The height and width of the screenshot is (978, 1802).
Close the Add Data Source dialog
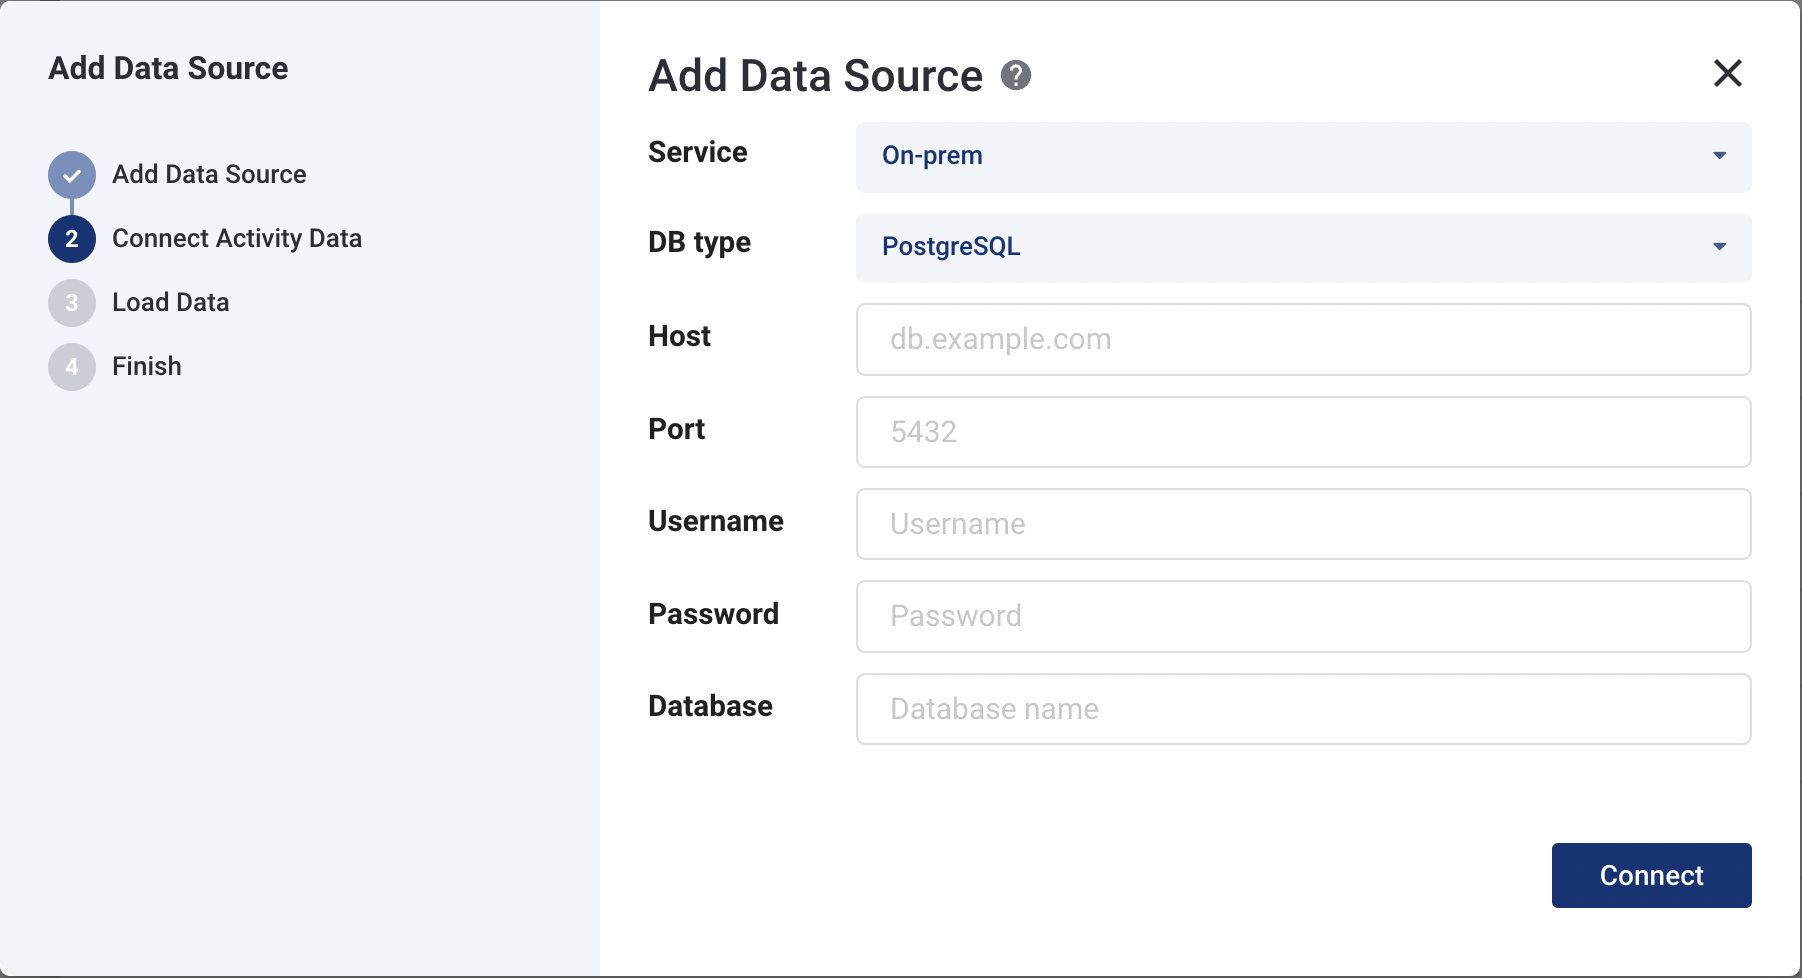[1727, 73]
